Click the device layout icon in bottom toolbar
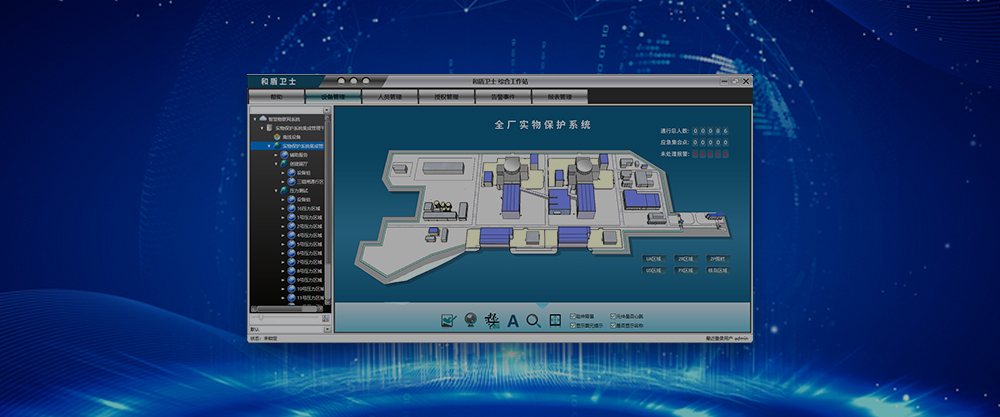This screenshot has width=1000, height=417. coord(491,320)
